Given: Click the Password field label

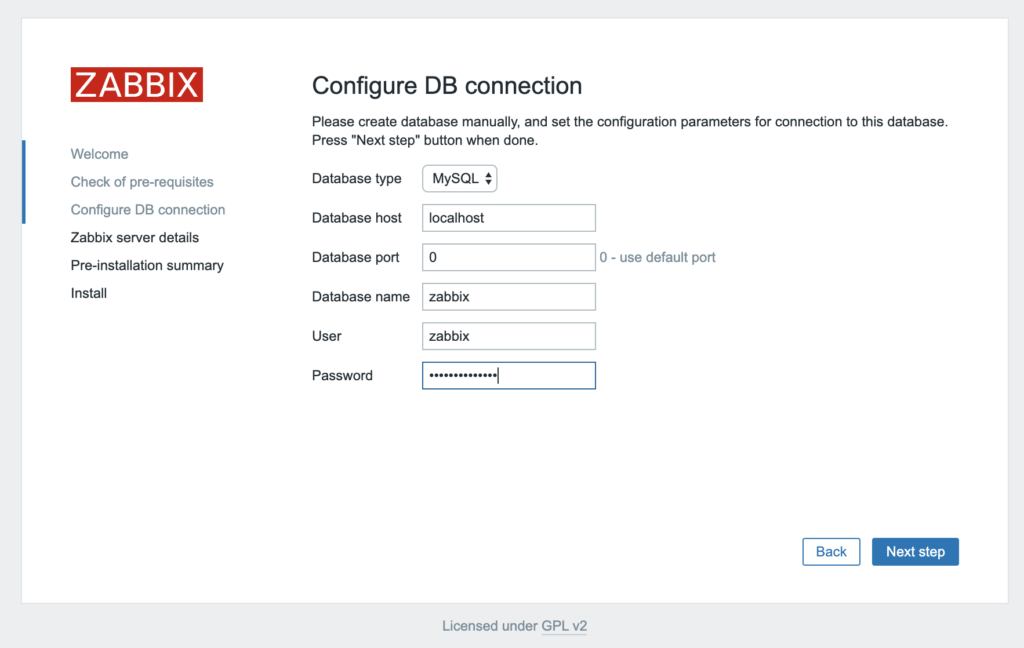Looking at the screenshot, I should tap(342, 376).
